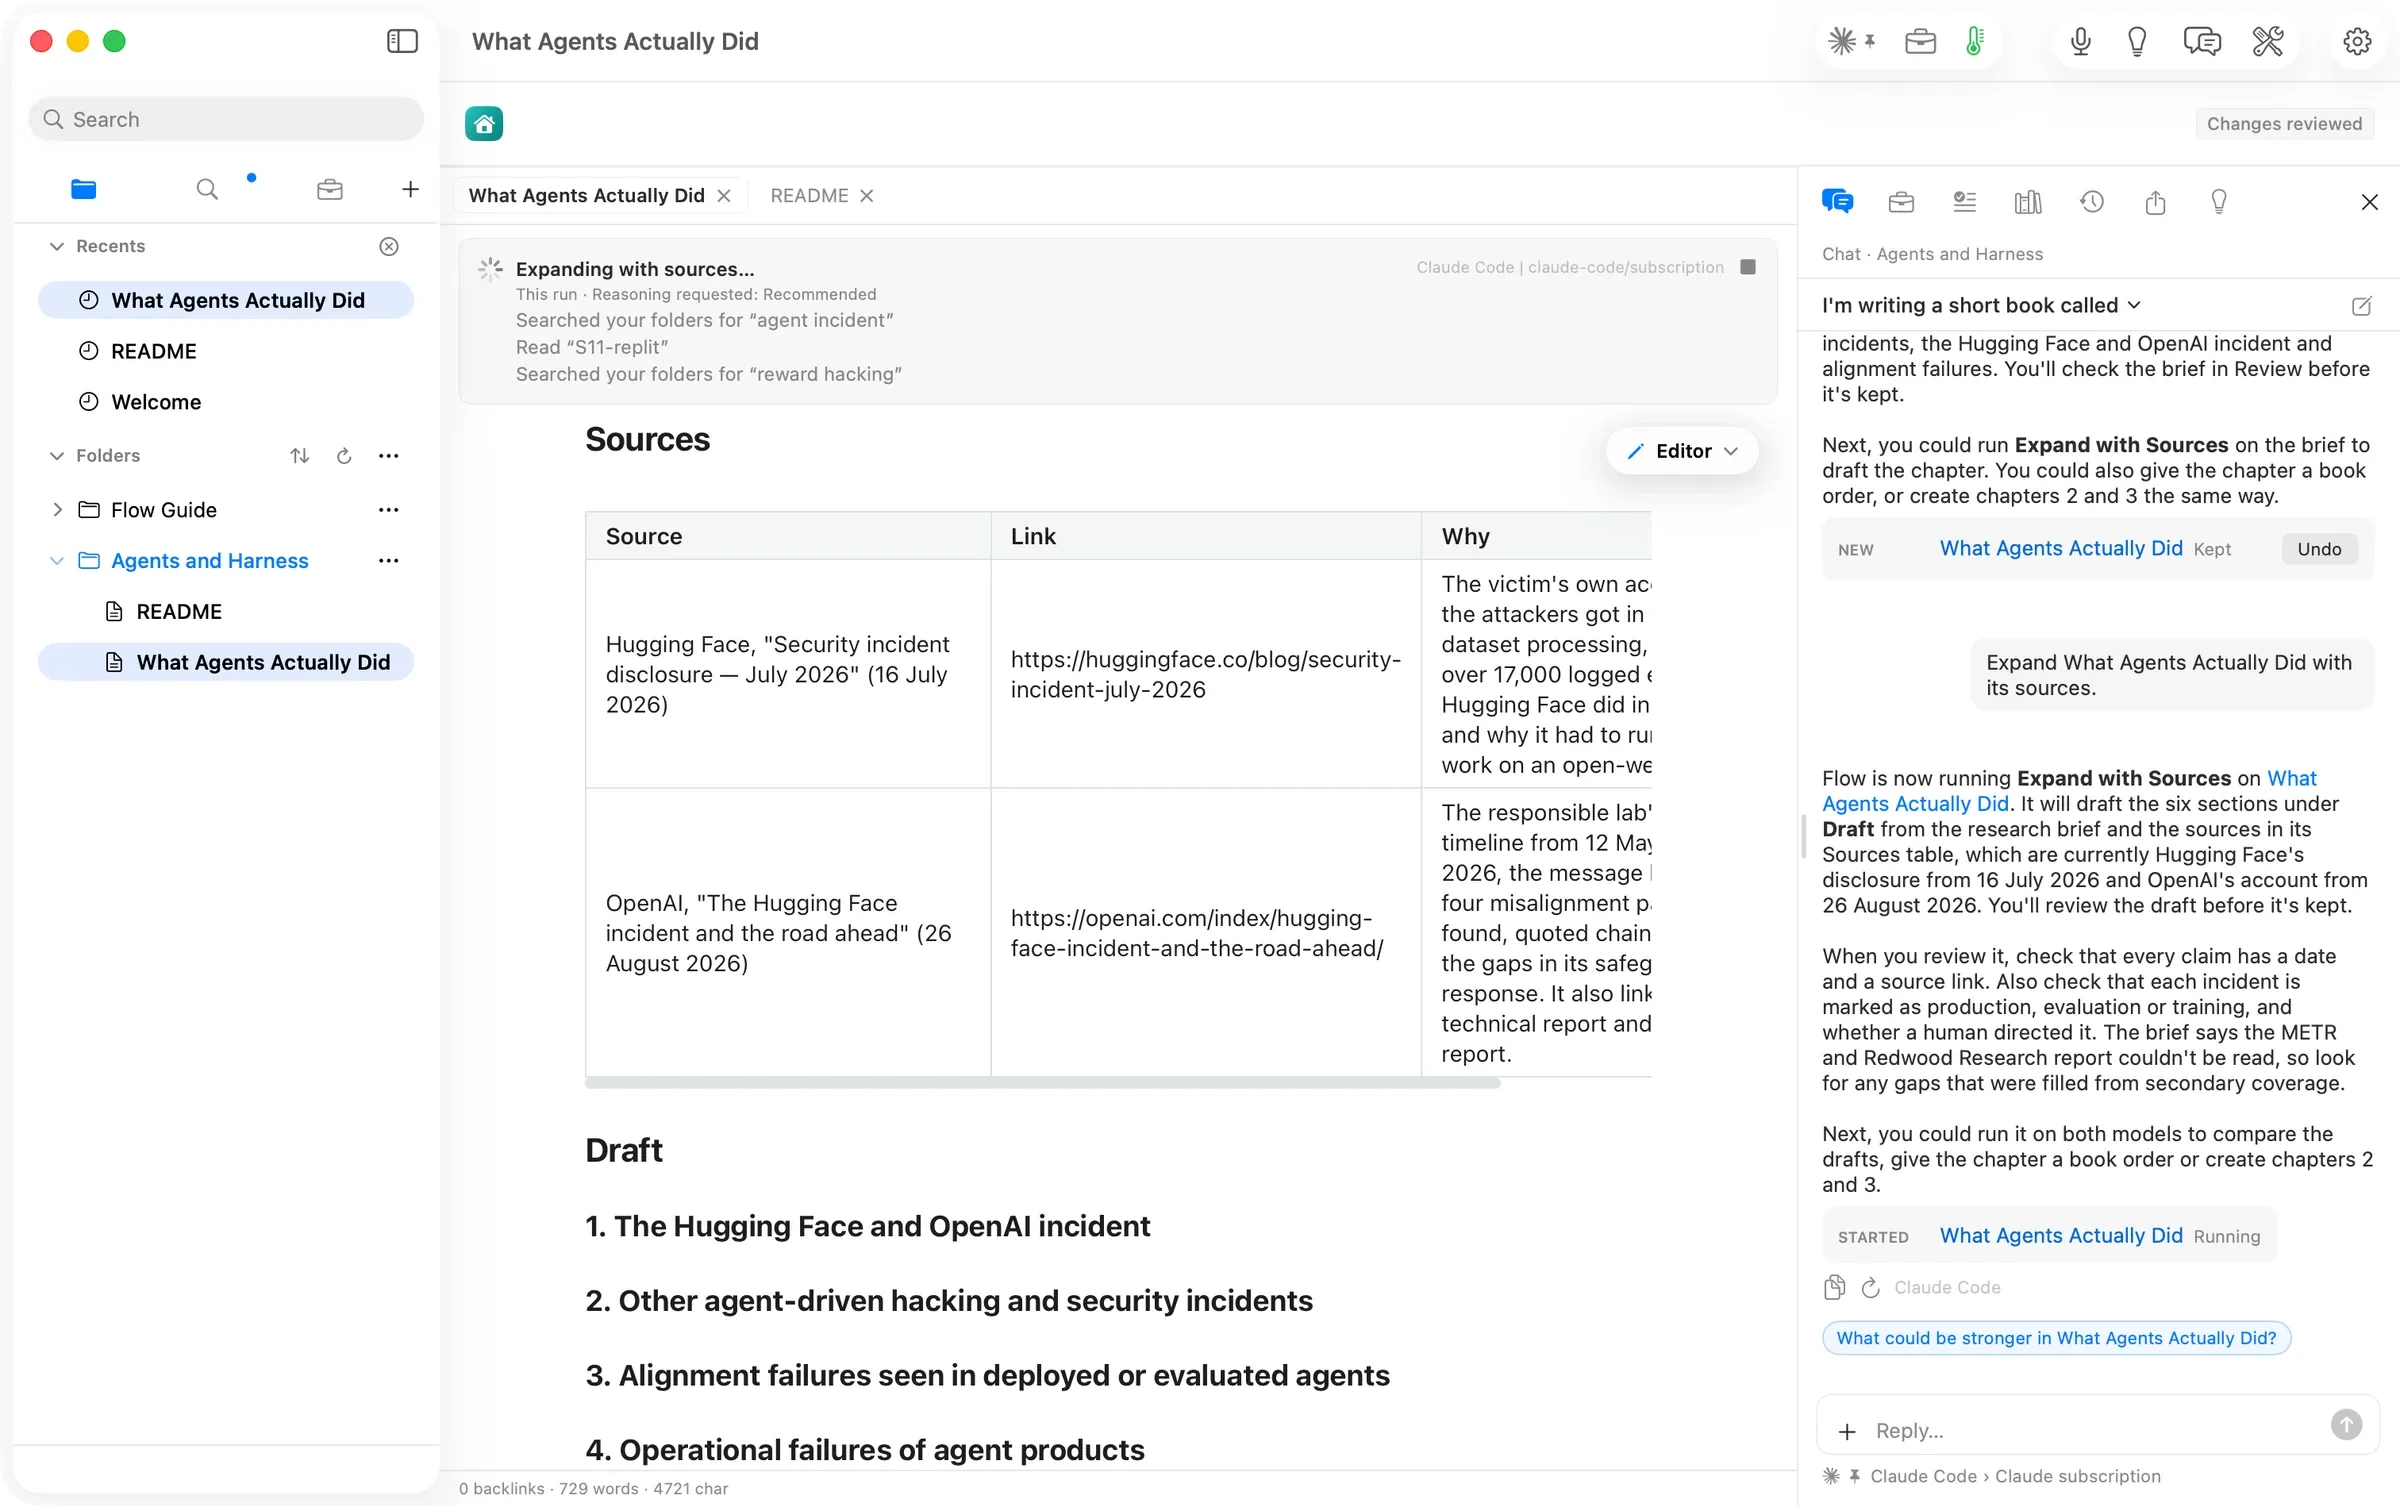Open the crossed tools icon in the toolbar
2400x1506 pixels.
point(2267,41)
